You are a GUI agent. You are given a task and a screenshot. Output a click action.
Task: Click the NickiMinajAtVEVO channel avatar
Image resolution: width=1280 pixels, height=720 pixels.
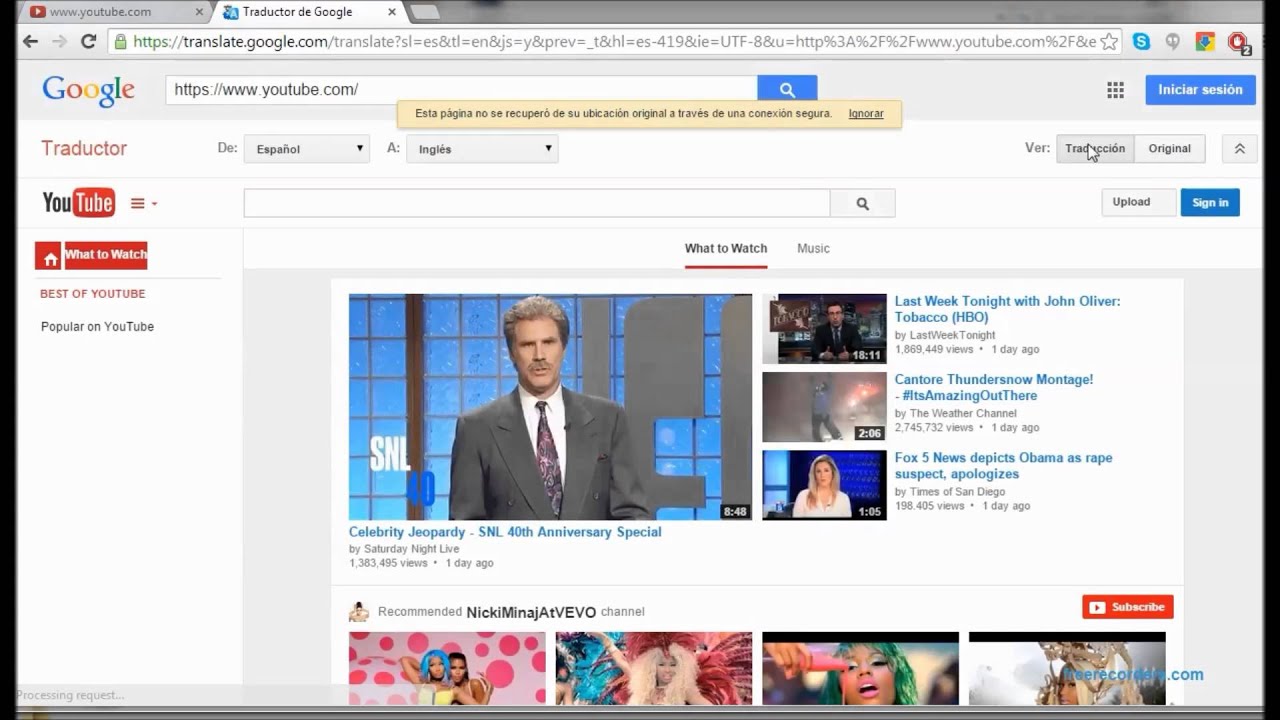pyautogui.click(x=358, y=611)
